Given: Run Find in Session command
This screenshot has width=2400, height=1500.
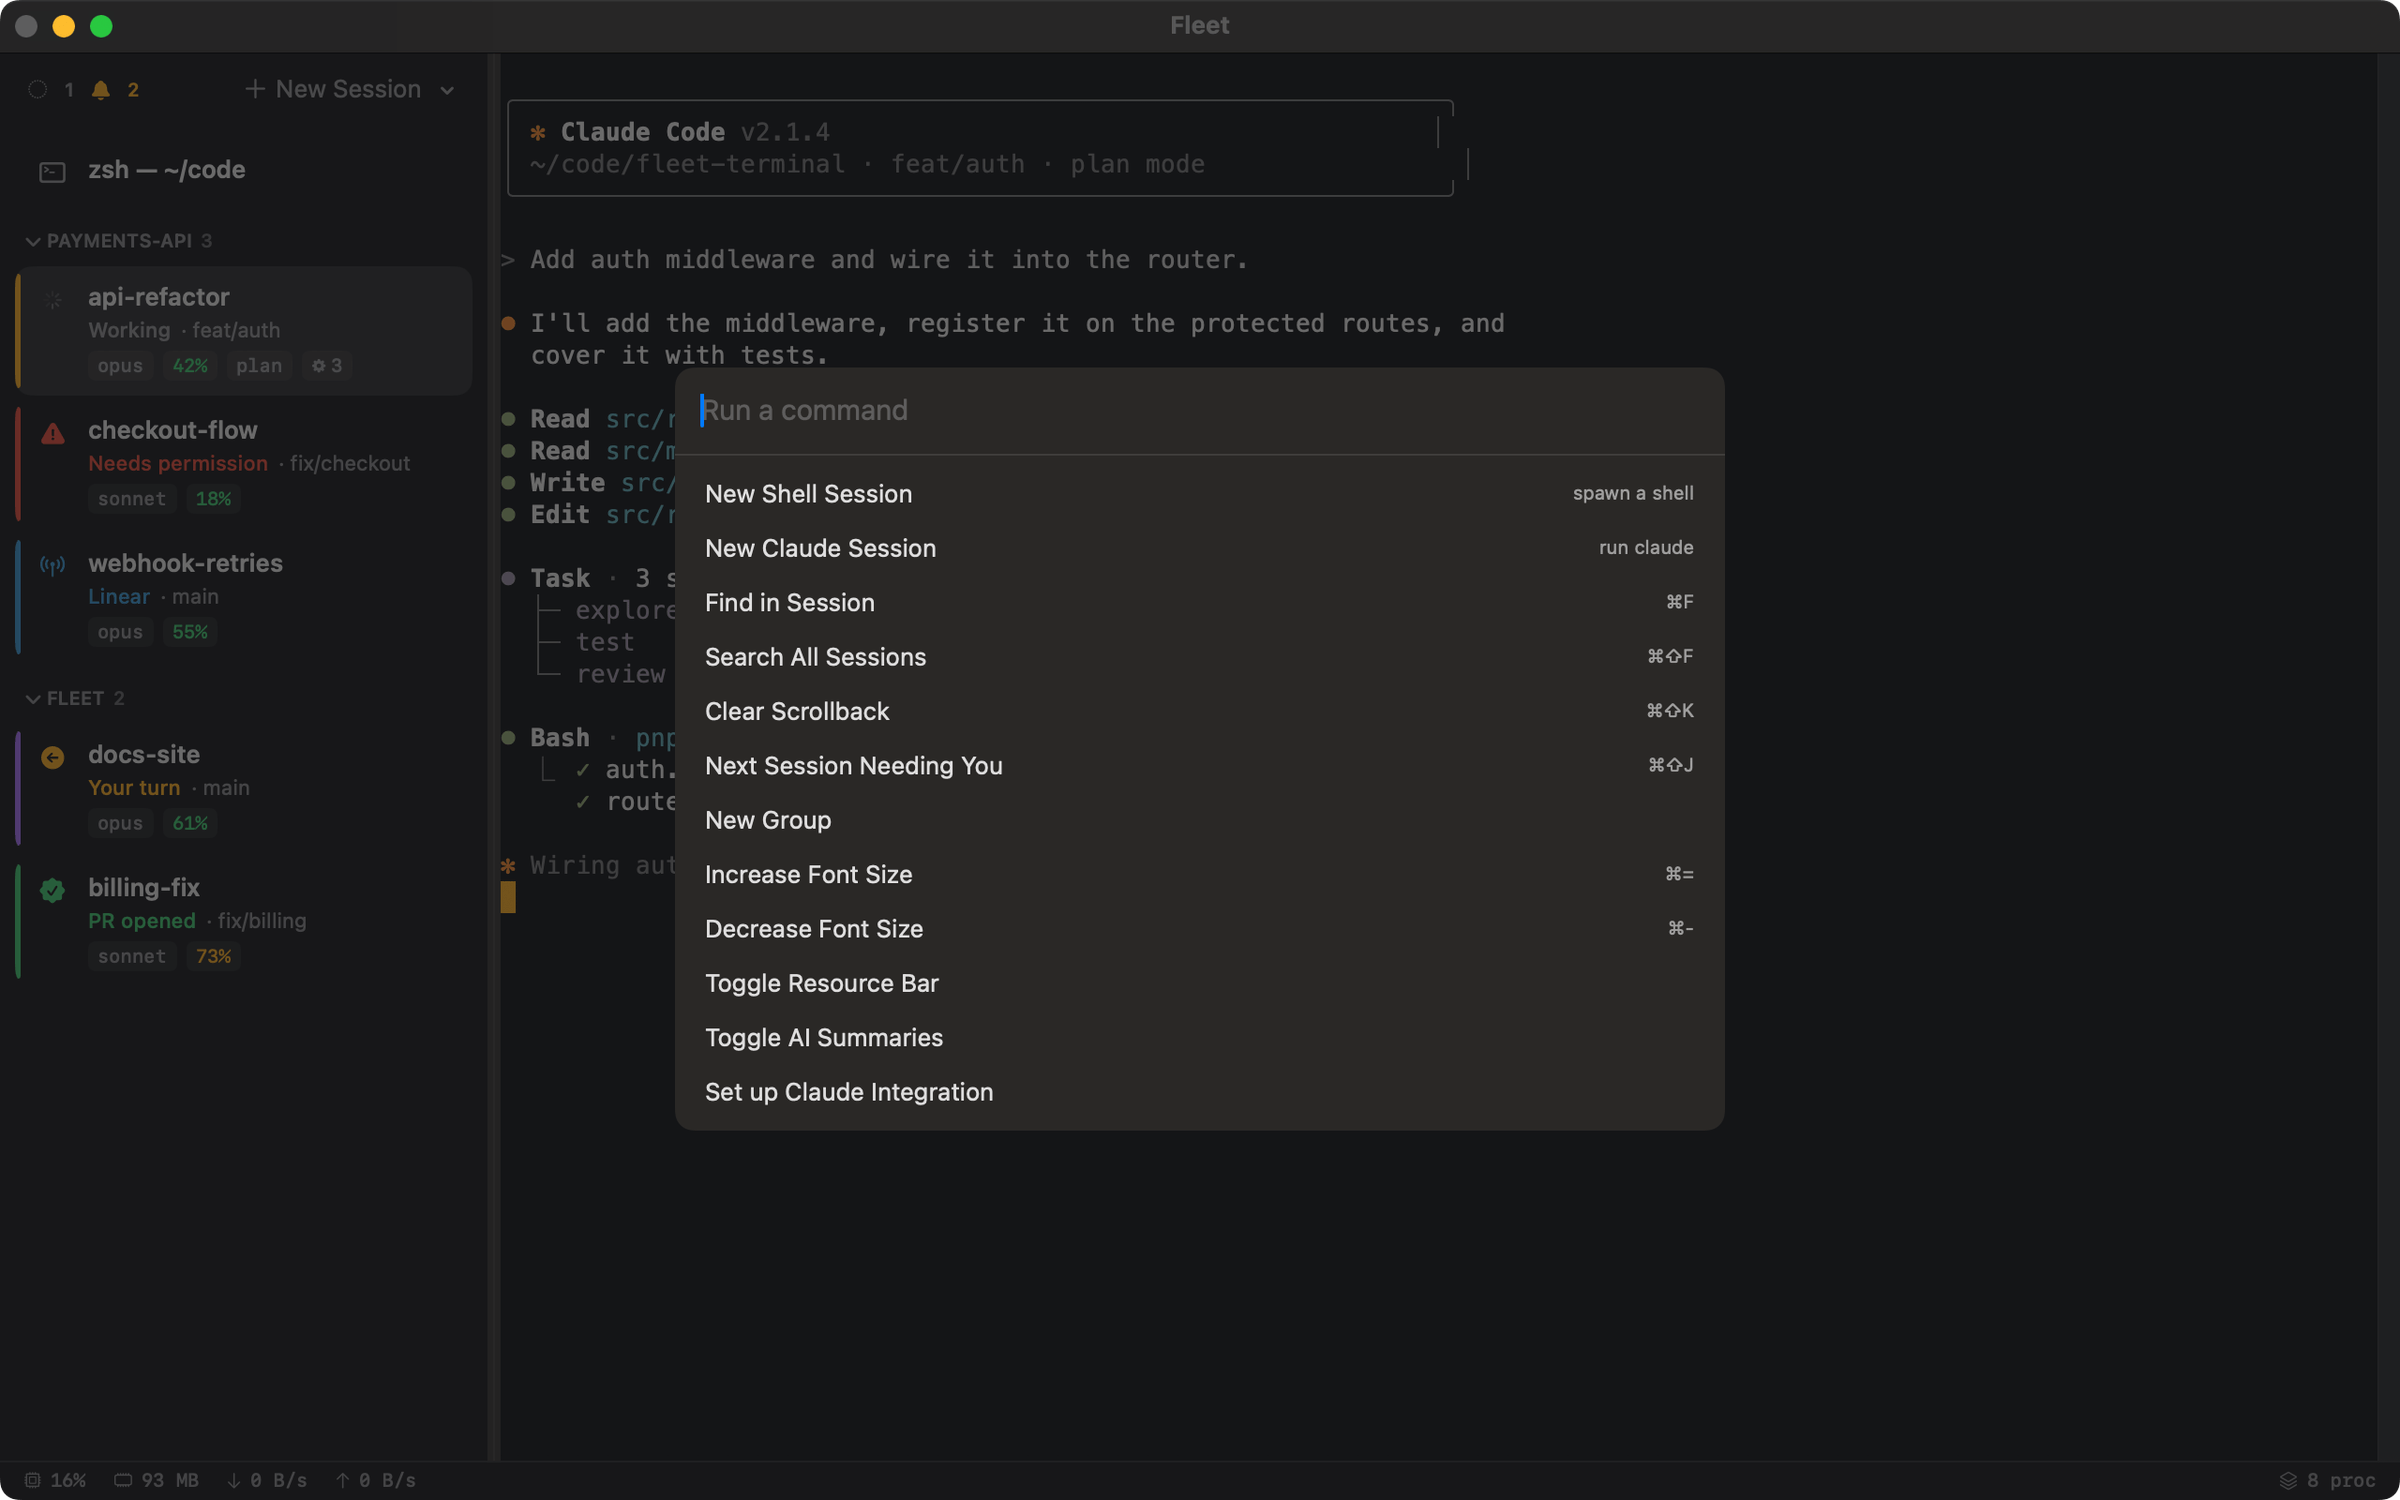Looking at the screenshot, I should pos(1199,602).
